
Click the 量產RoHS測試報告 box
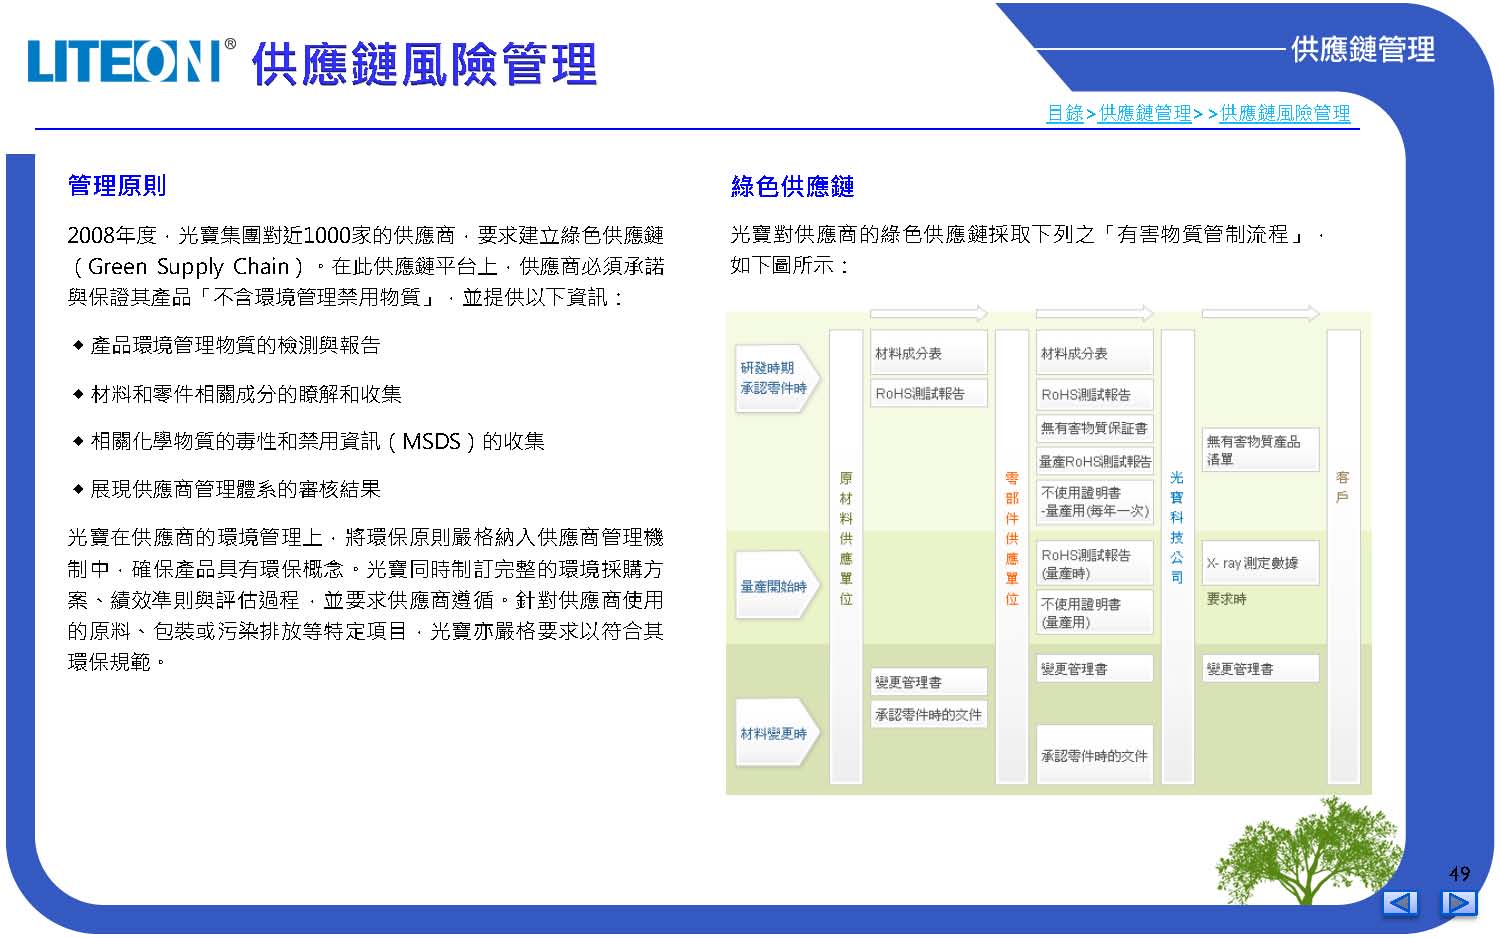tap(1094, 461)
